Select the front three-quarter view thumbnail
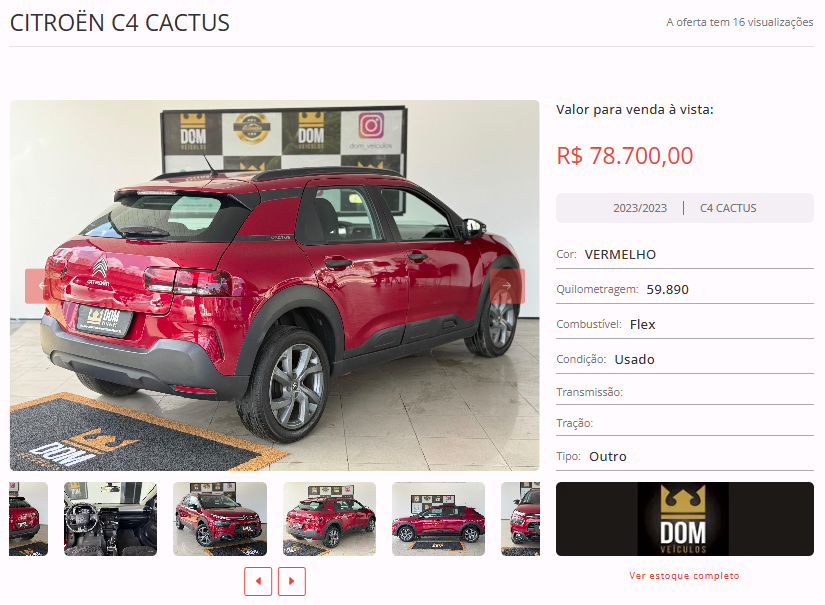825x605 pixels. pos(220,519)
